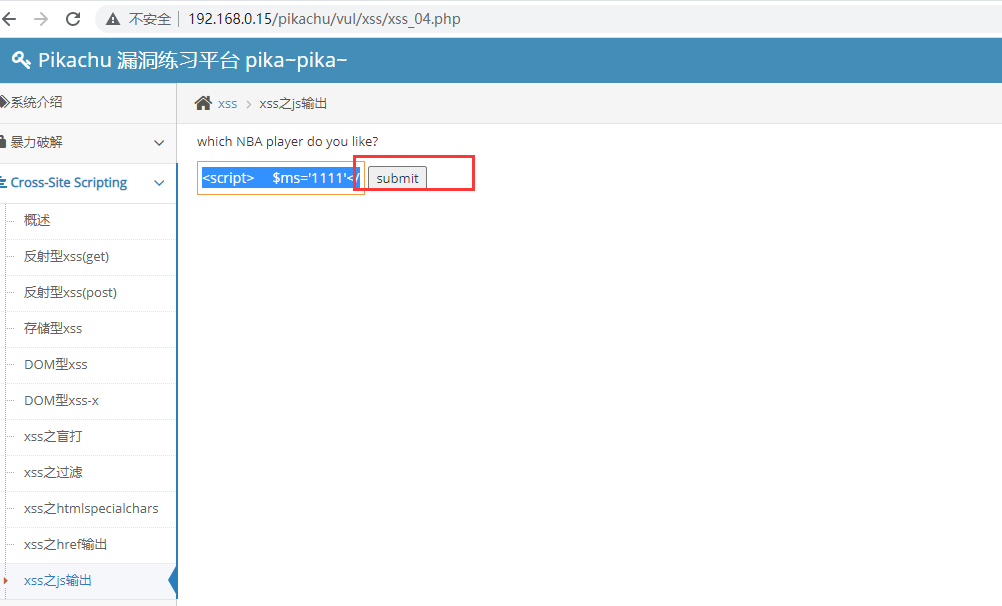Click the submit button
The width and height of the screenshot is (1002, 606).
(397, 178)
